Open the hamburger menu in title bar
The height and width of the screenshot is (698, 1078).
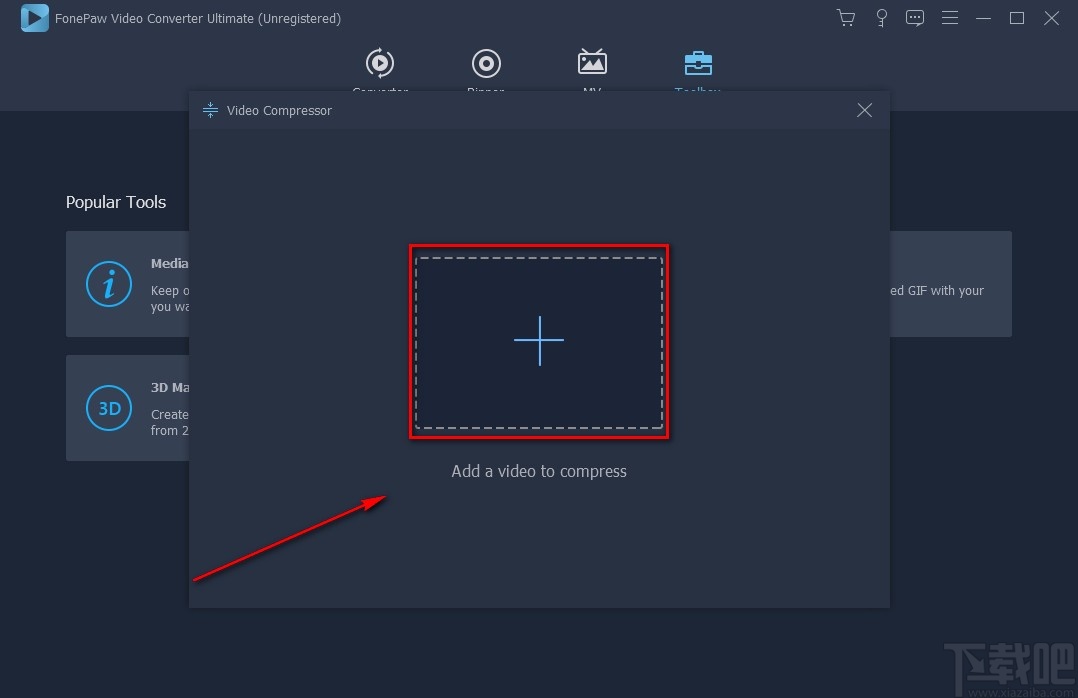coord(949,18)
